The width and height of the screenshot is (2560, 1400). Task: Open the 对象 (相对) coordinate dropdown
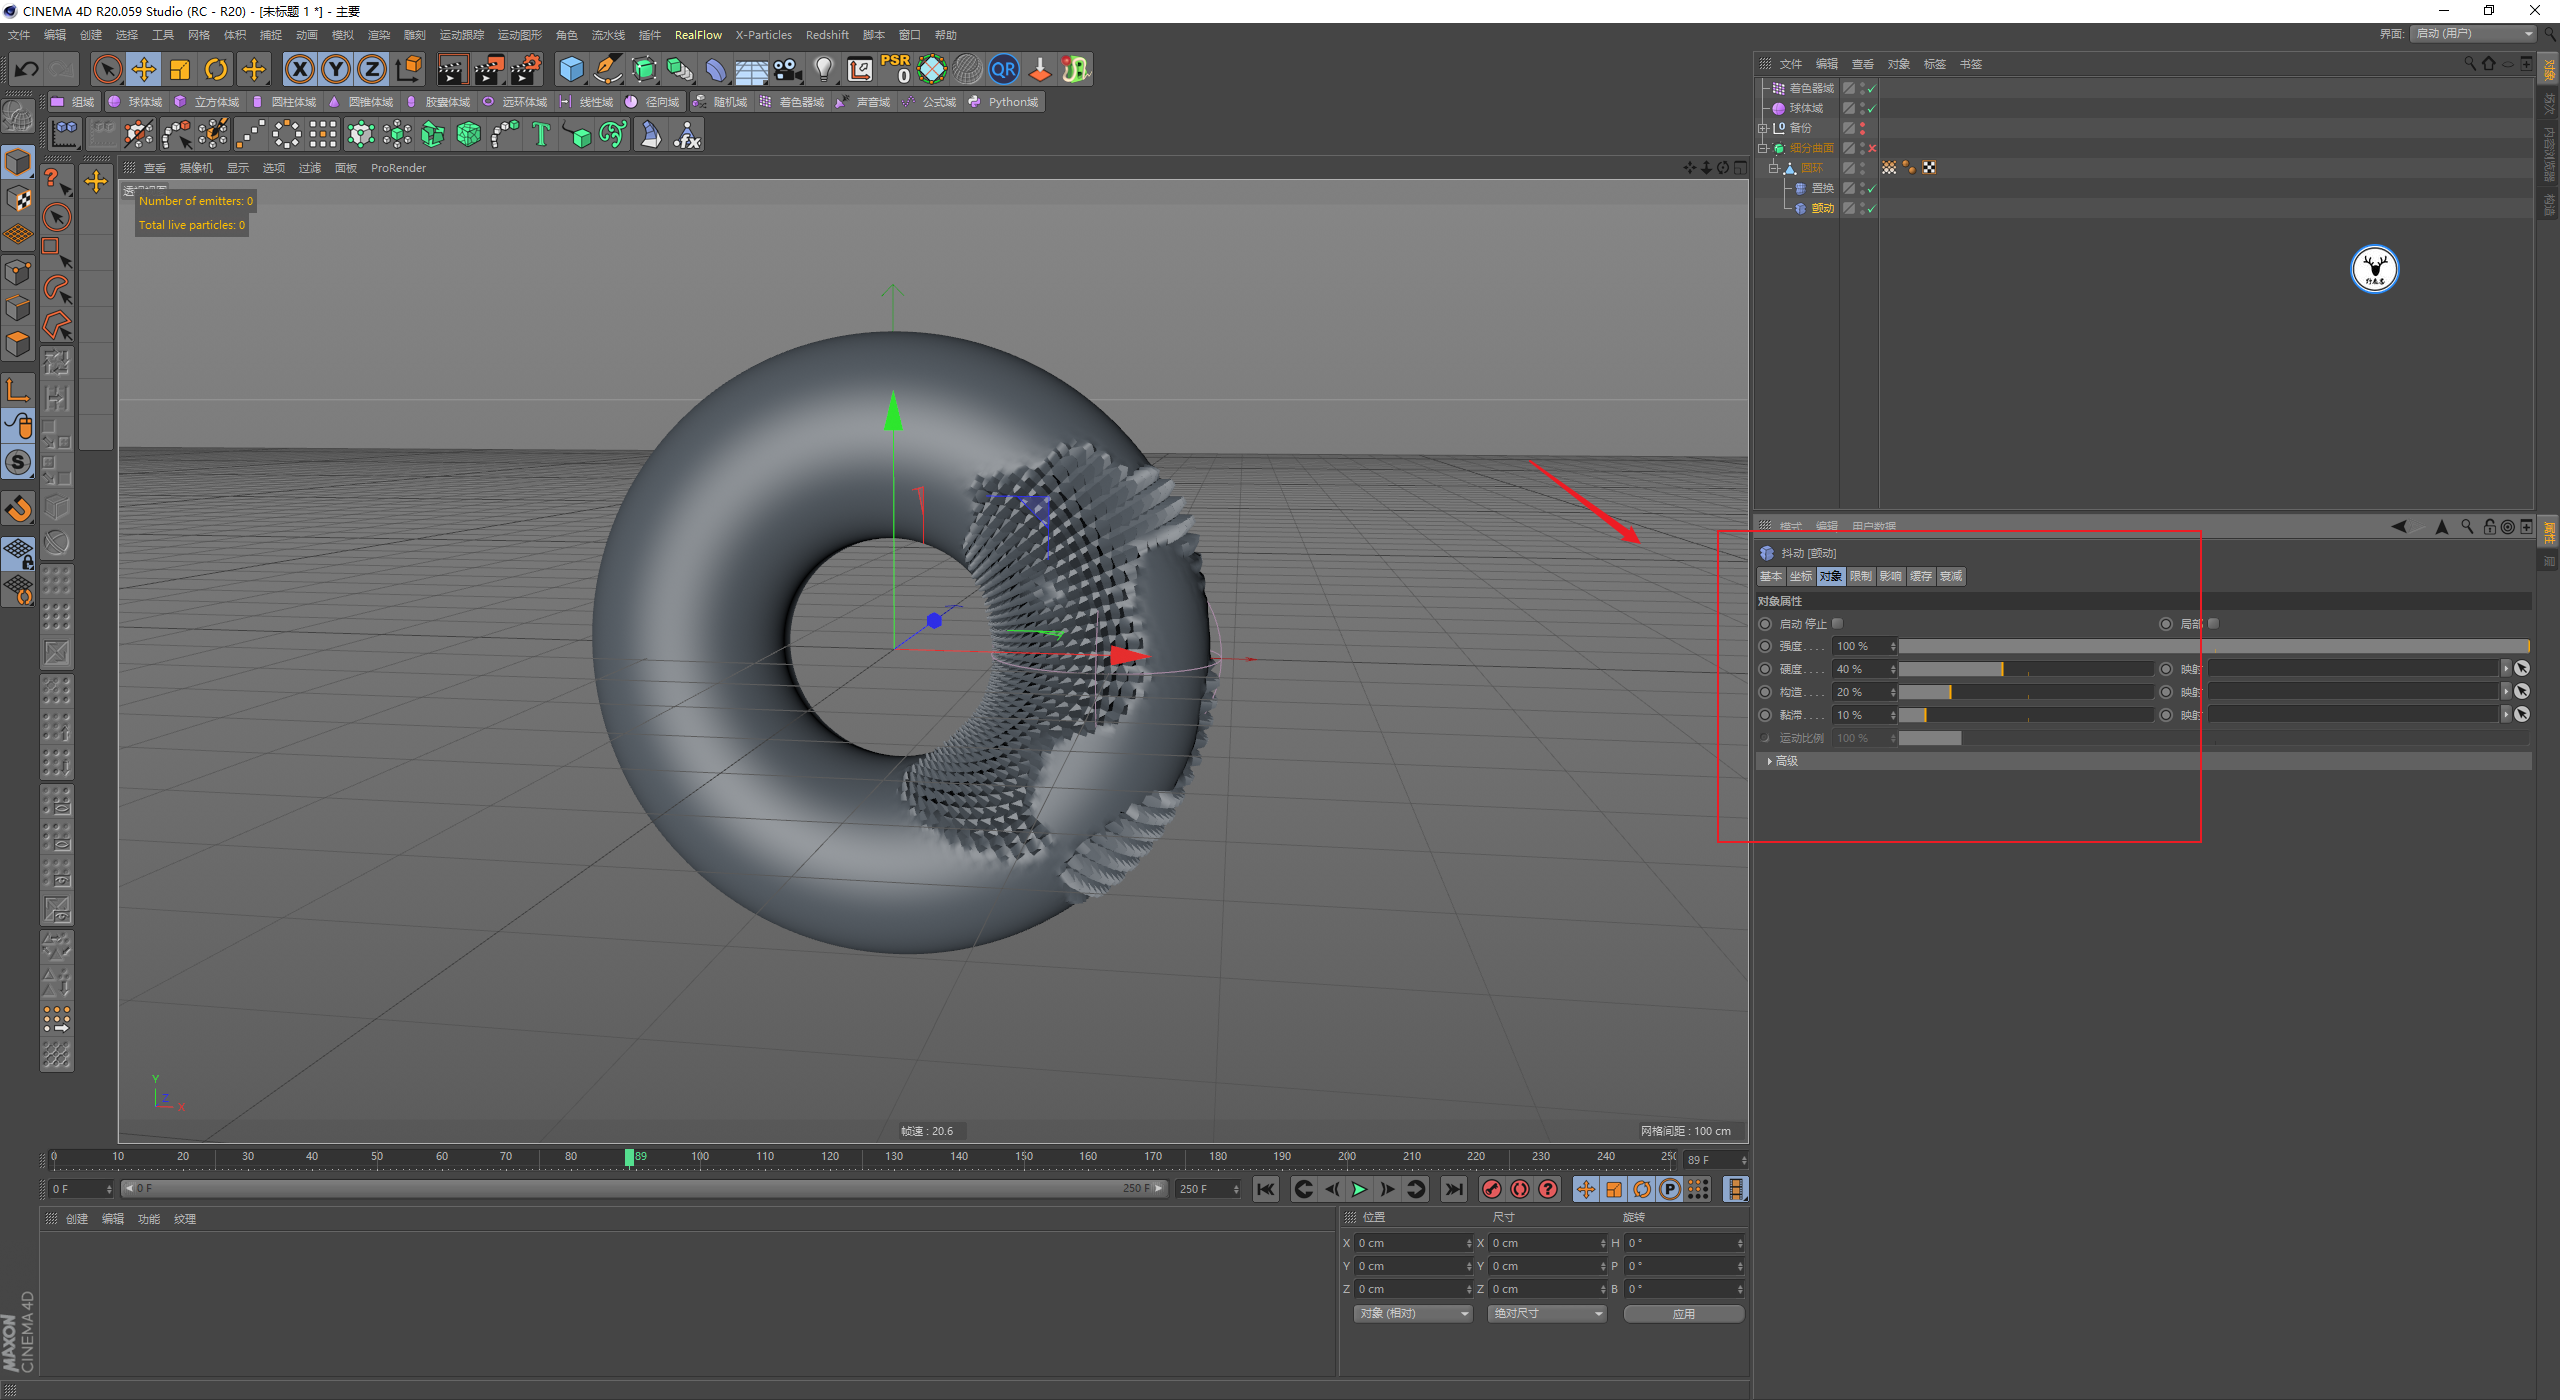click(x=1413, y=1313)
